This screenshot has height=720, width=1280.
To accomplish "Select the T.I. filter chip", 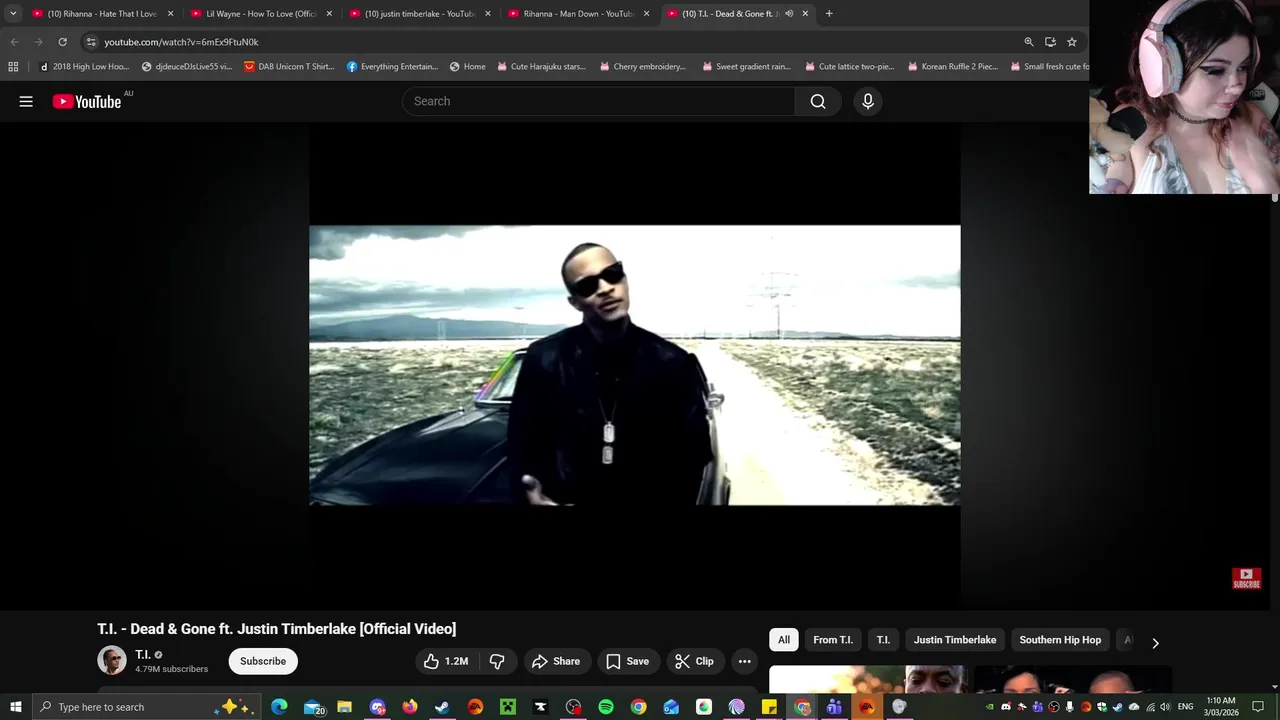I will (883, 640).
